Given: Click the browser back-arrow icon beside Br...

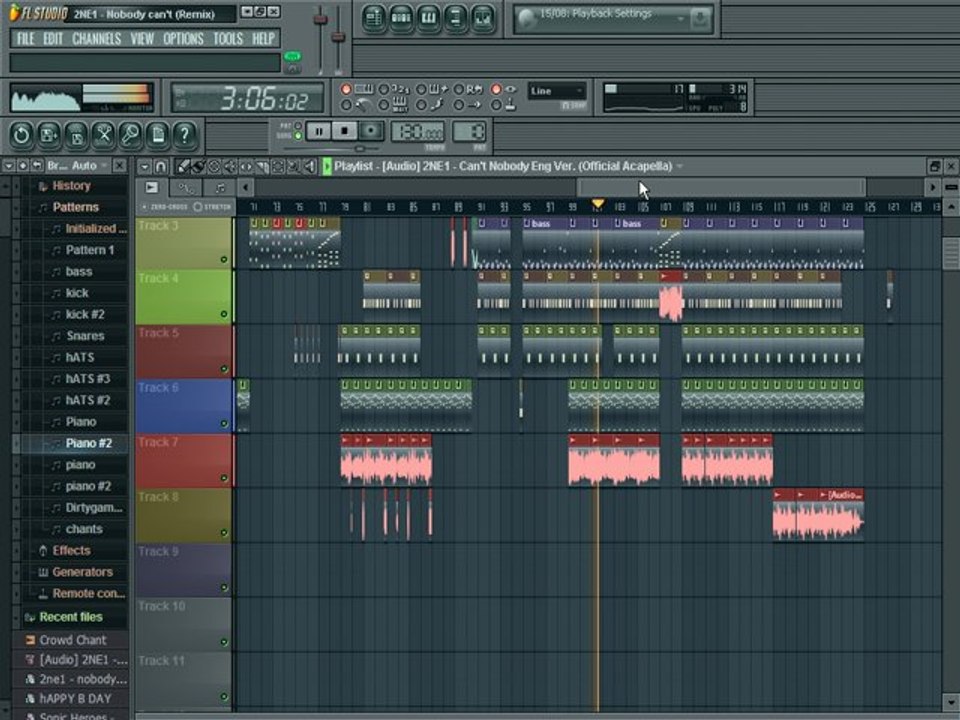Looking at the screenshot, I should pyautogui.click(x=37, y=166).
